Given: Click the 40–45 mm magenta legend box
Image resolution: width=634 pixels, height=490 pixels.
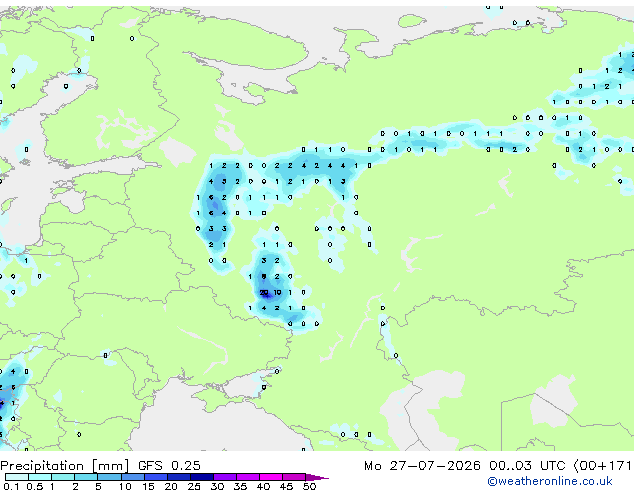Looking at the screenshot, I should (271, 477).
